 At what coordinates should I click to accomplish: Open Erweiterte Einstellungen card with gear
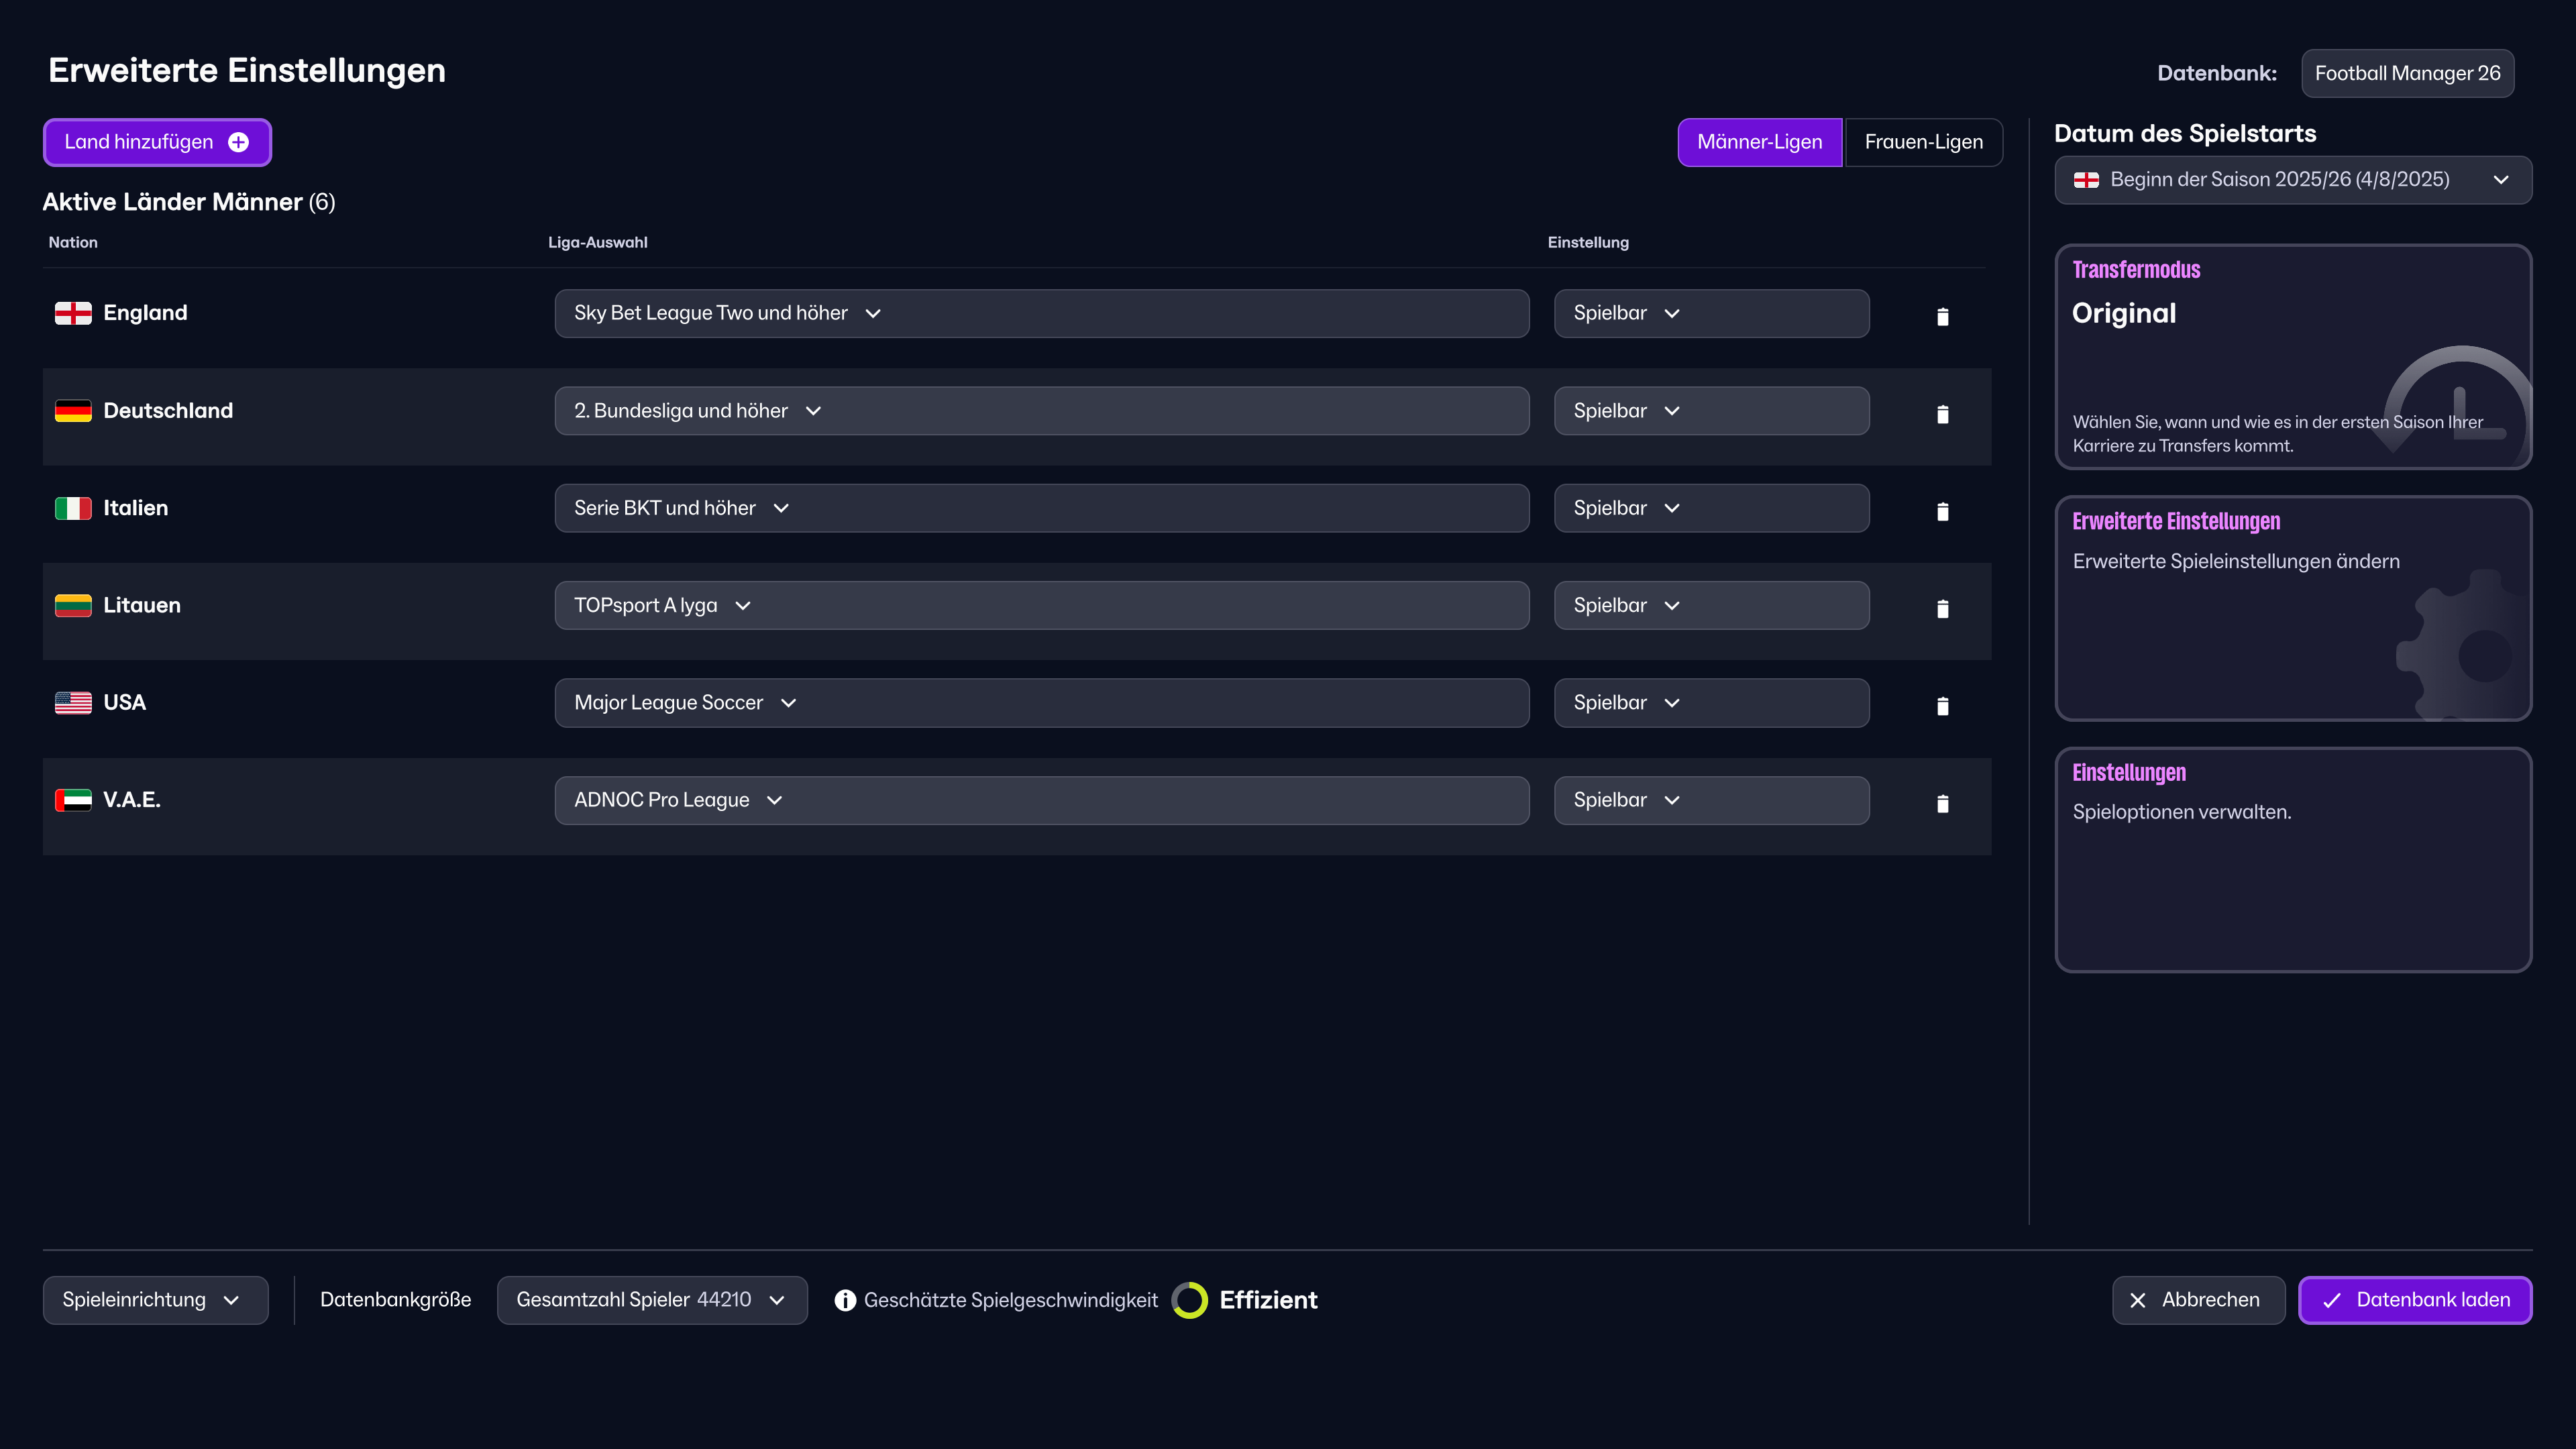click(2292, 608)
